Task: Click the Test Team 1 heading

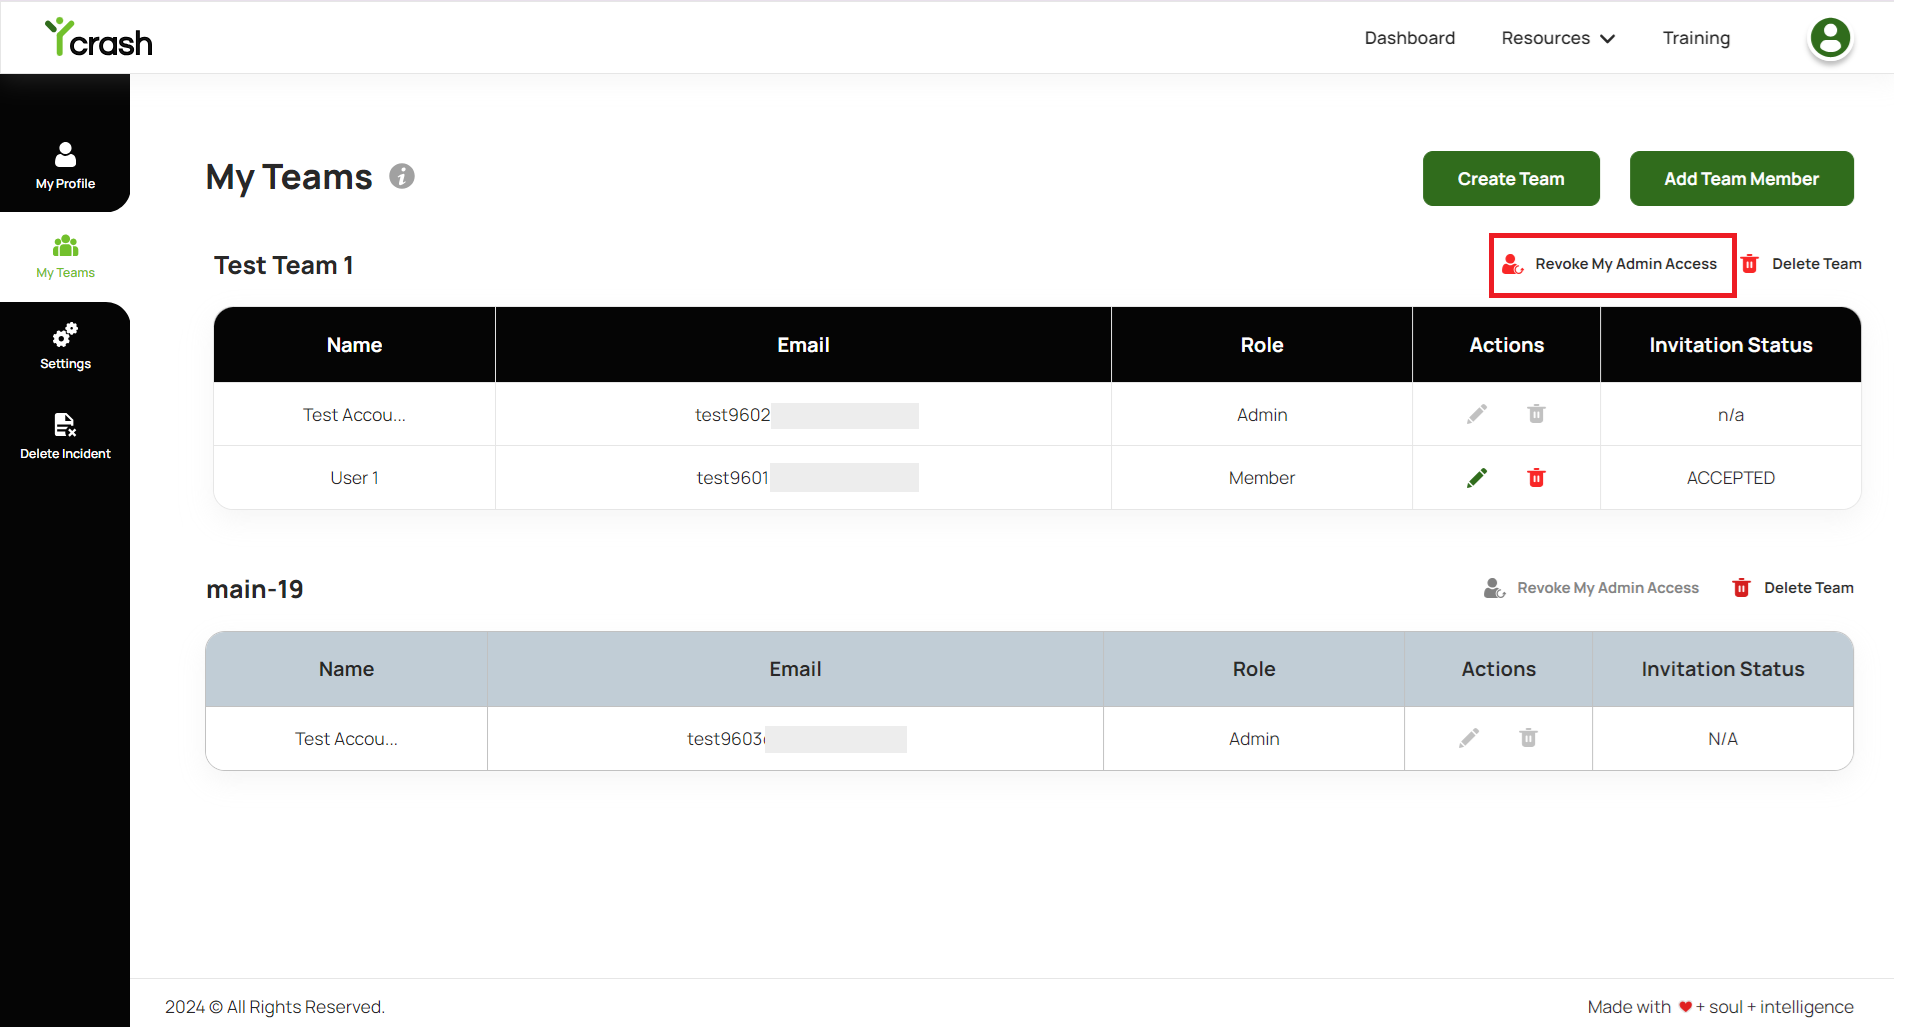Action: pyautogui.click(x=283, y=265)
